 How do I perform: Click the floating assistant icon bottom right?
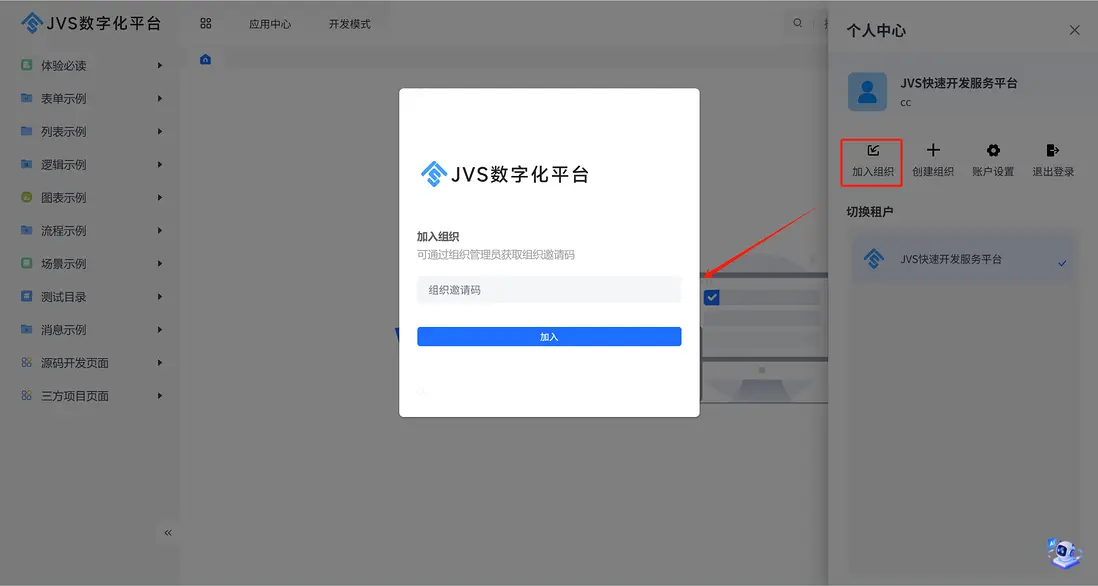tap(1063, 553)
